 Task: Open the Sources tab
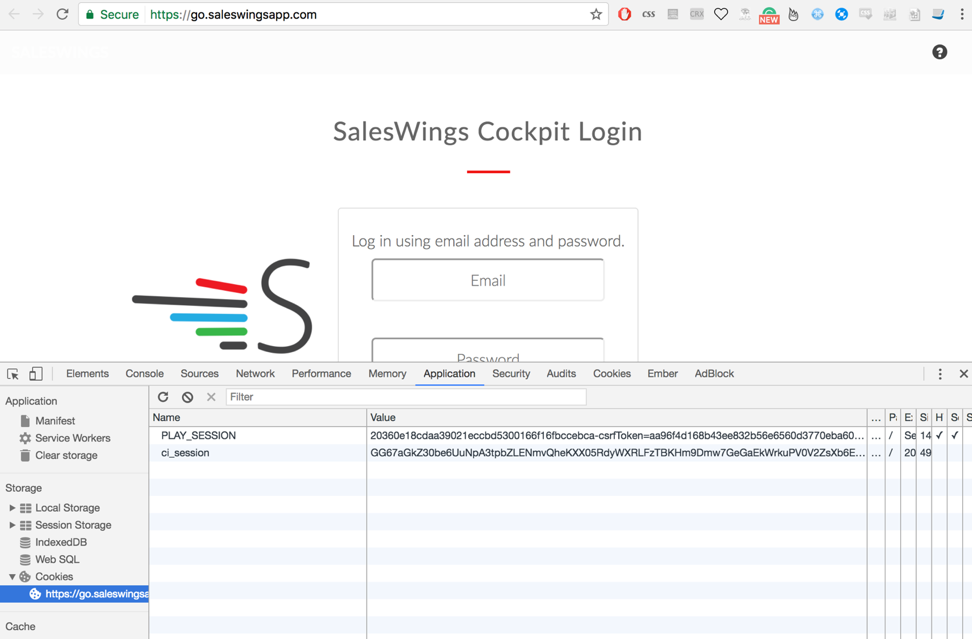pos(200,374)
